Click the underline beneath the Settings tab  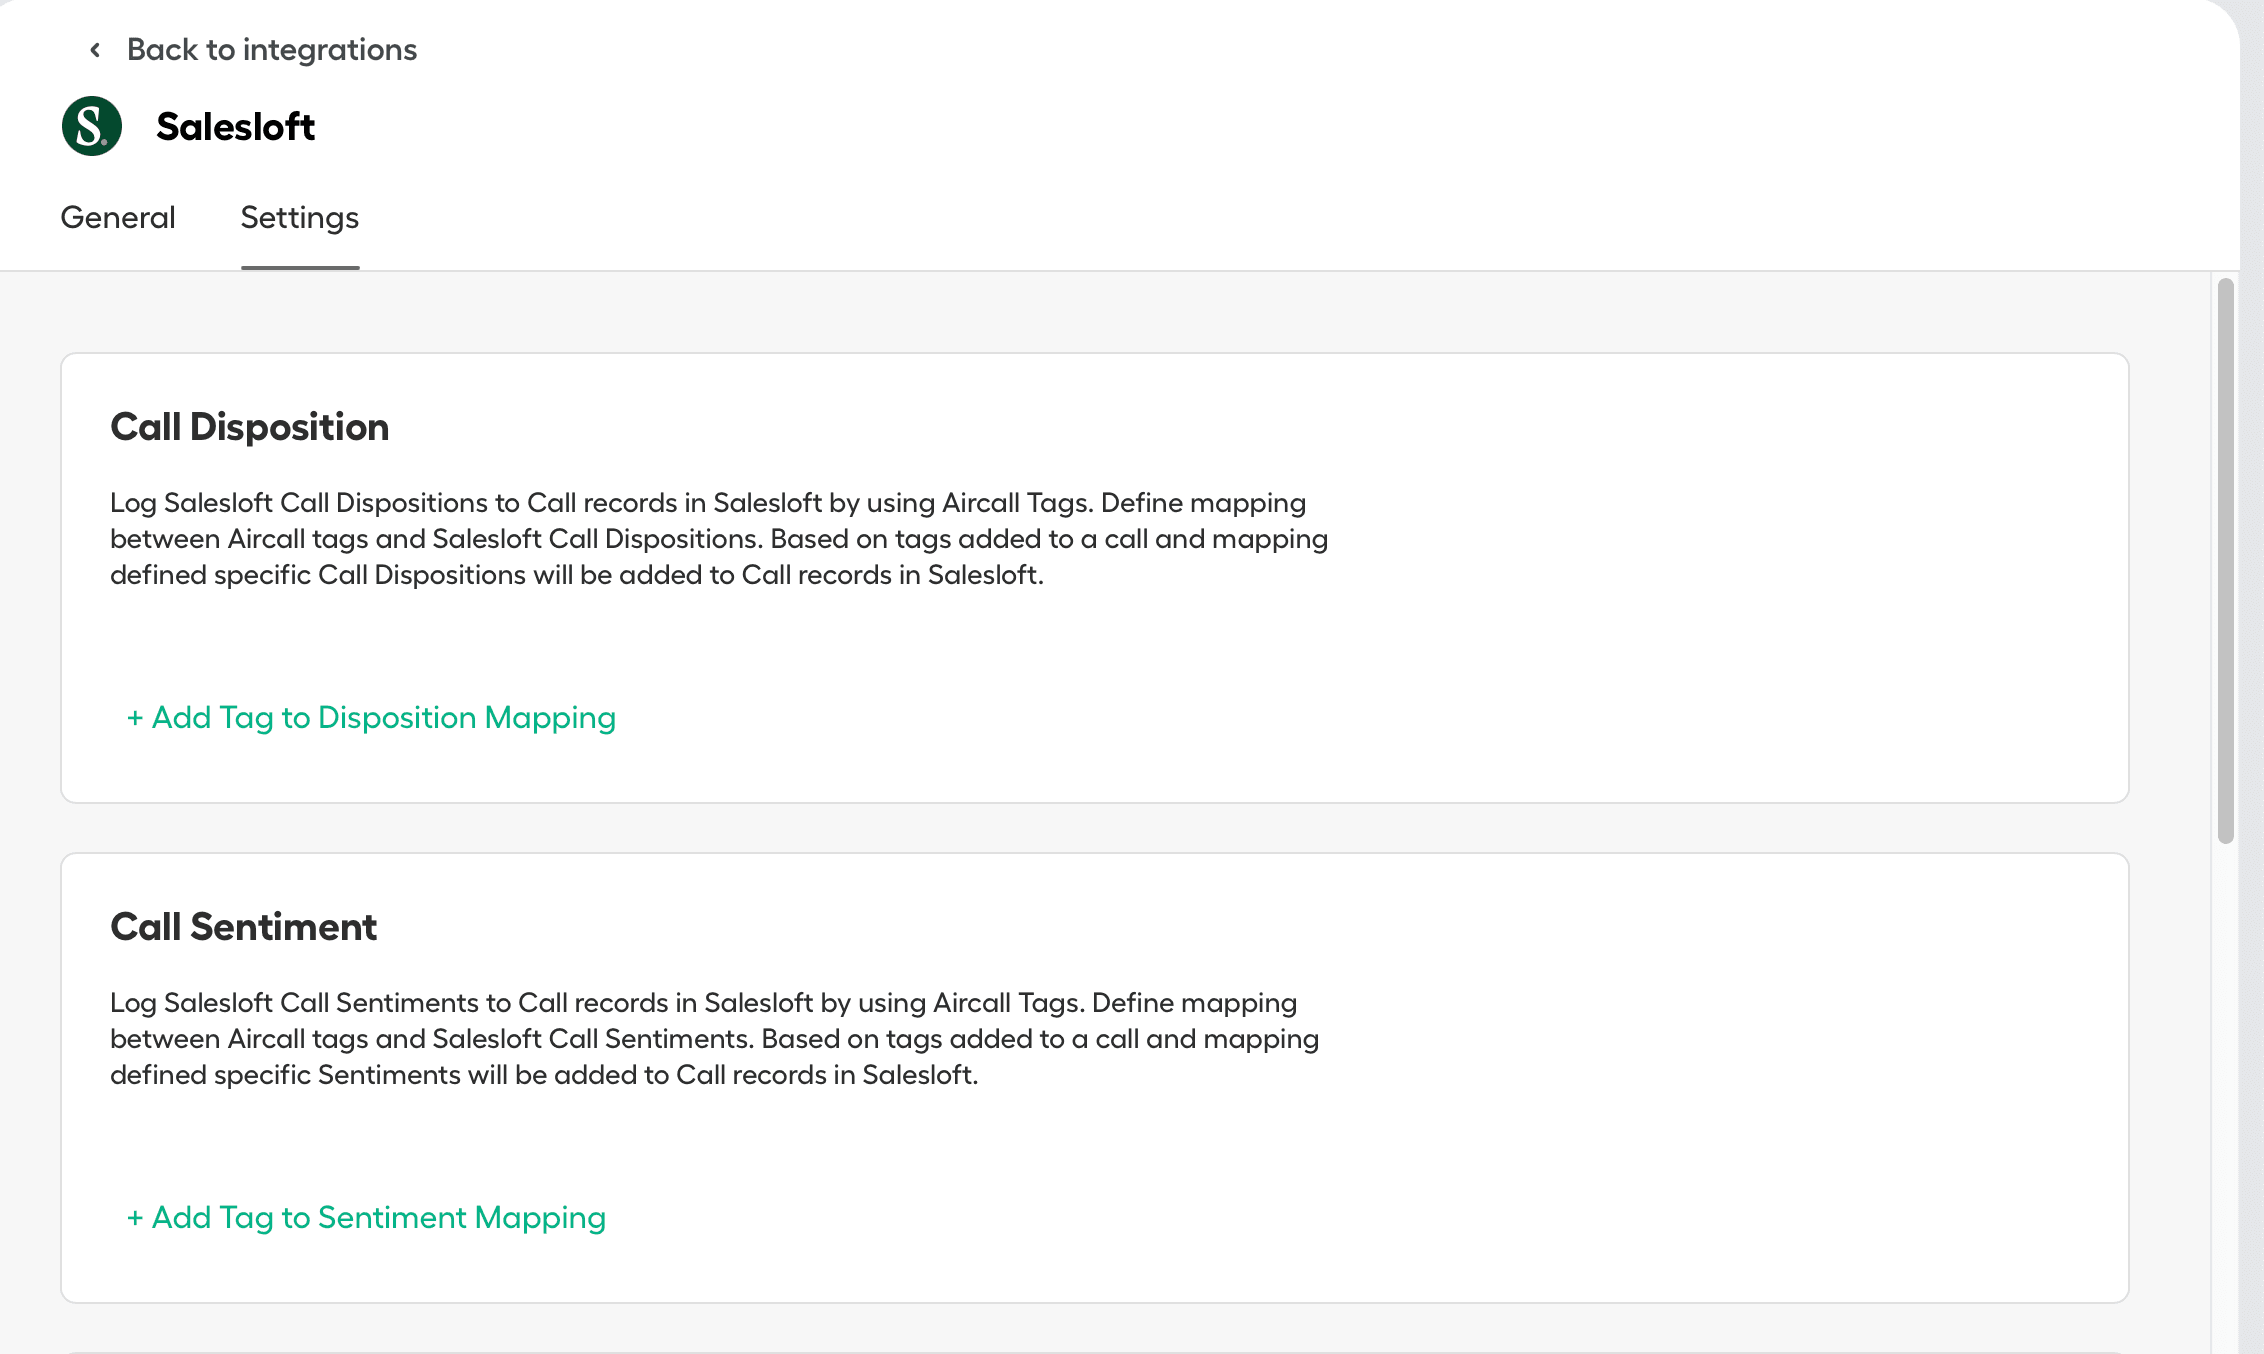click(x=300, y=267)
